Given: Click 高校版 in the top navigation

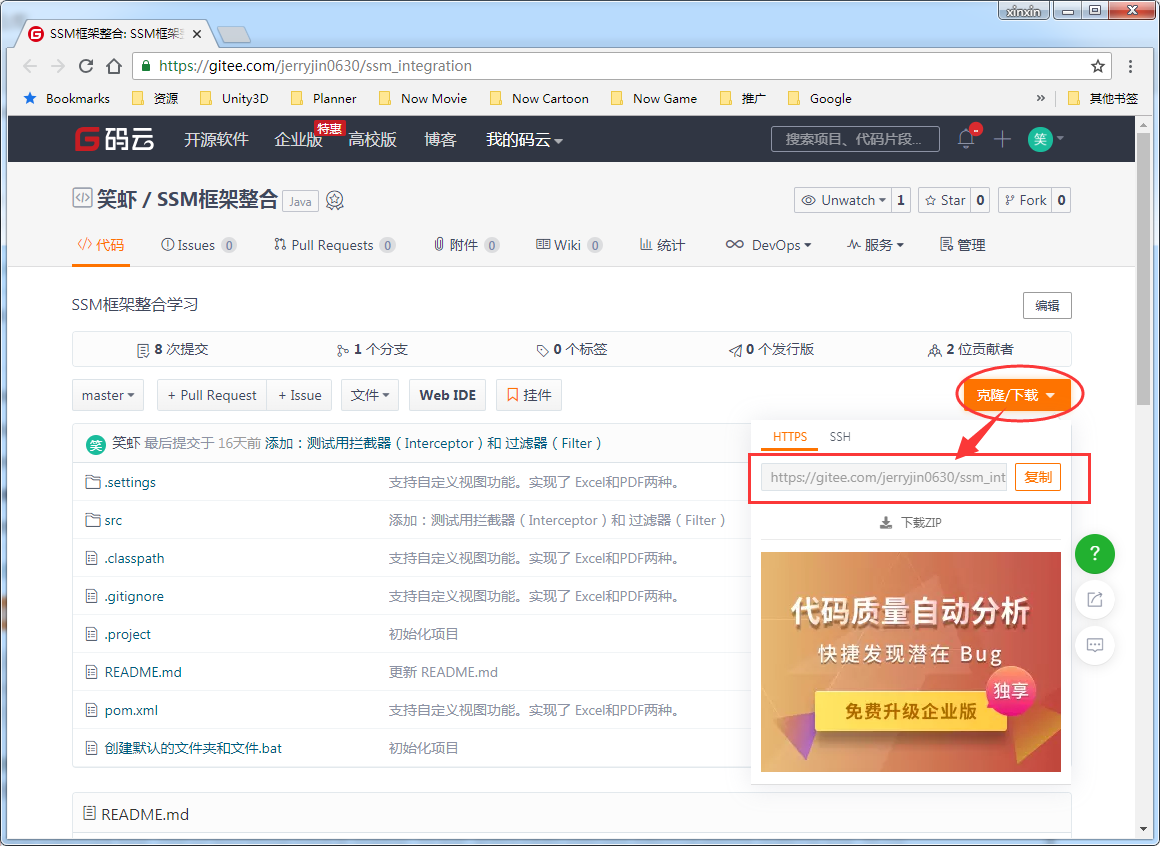Looking at the screenshot, I should click(x=372, y=139).
